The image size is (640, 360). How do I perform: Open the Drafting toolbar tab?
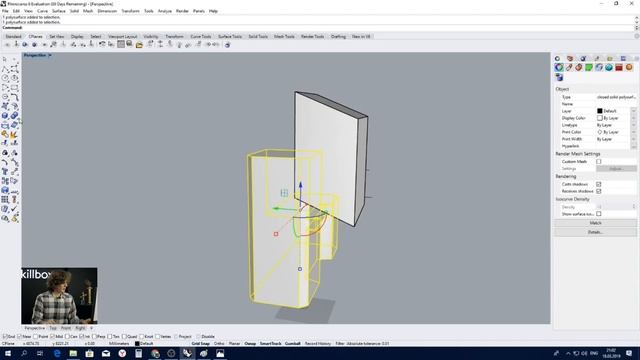click(x=338, y=36)
